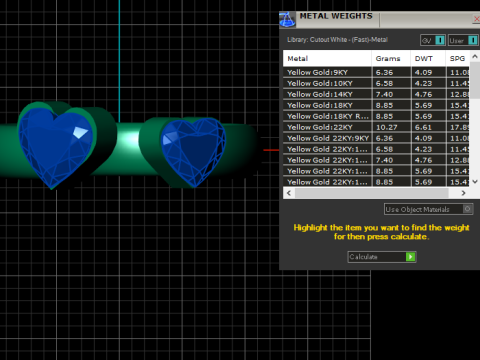
Task: Select the Yellow Gold:14KY row
Action: pyautogui.click(x=376, y=94)
